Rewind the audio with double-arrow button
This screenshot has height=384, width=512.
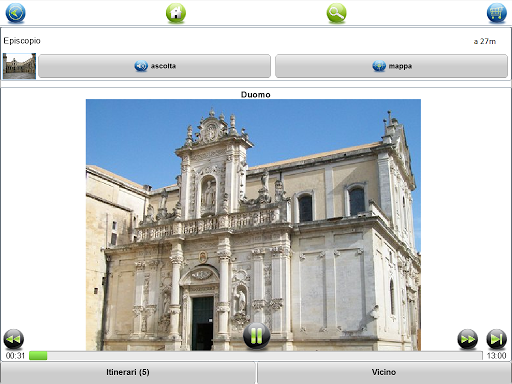coord(13,339)
